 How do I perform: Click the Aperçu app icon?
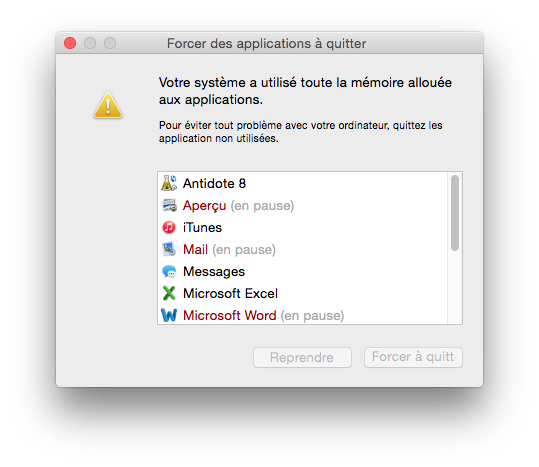click(x=169, y=205)
